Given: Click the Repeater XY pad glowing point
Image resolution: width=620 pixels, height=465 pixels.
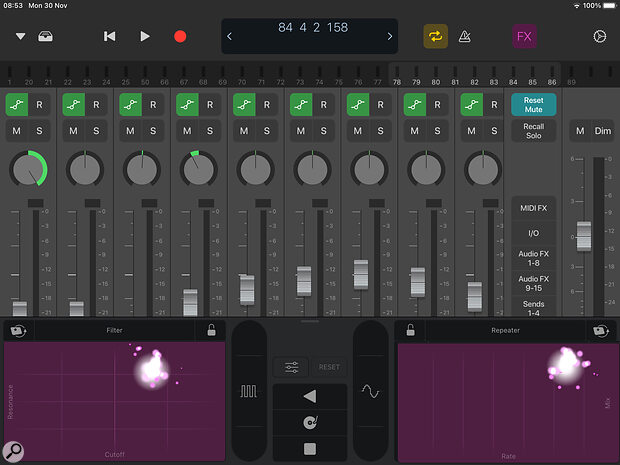Looking at the screenshot, I should 566,365.
